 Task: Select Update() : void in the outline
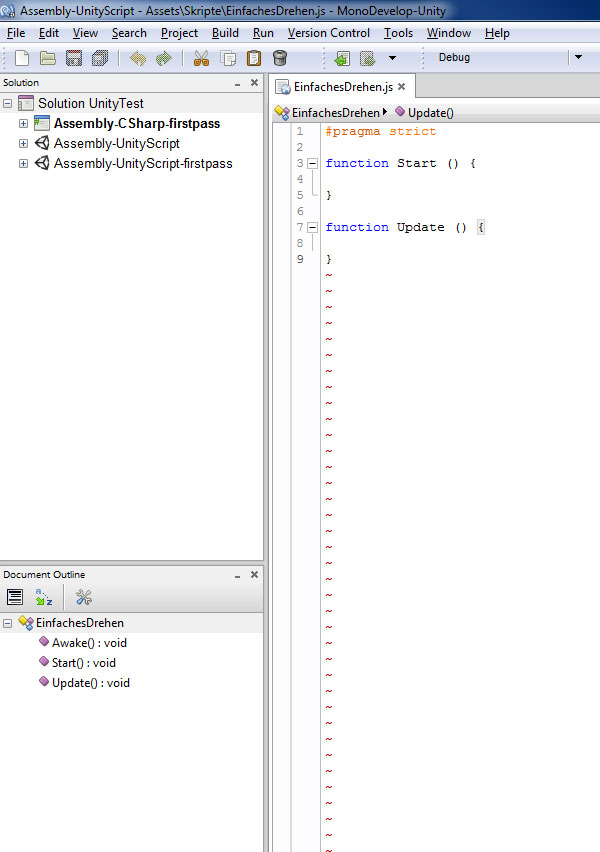click(91, 683)
